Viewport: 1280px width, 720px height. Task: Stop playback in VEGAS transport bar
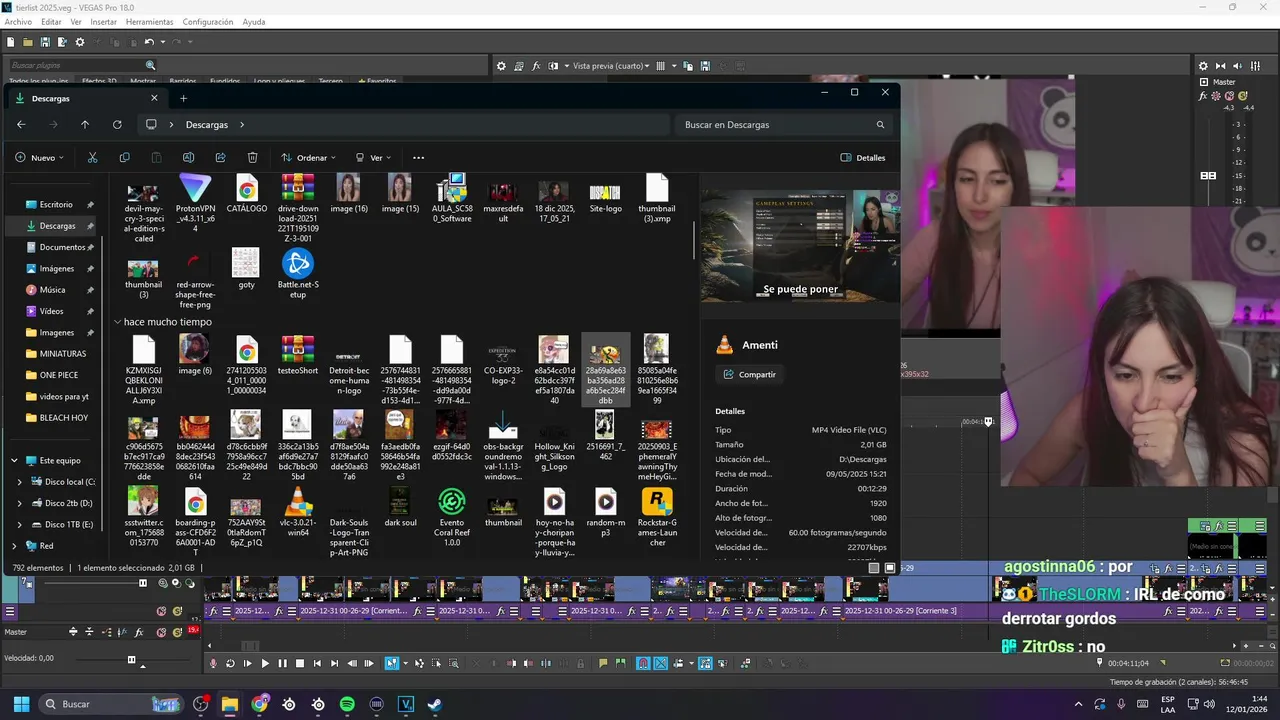[300, 663]
